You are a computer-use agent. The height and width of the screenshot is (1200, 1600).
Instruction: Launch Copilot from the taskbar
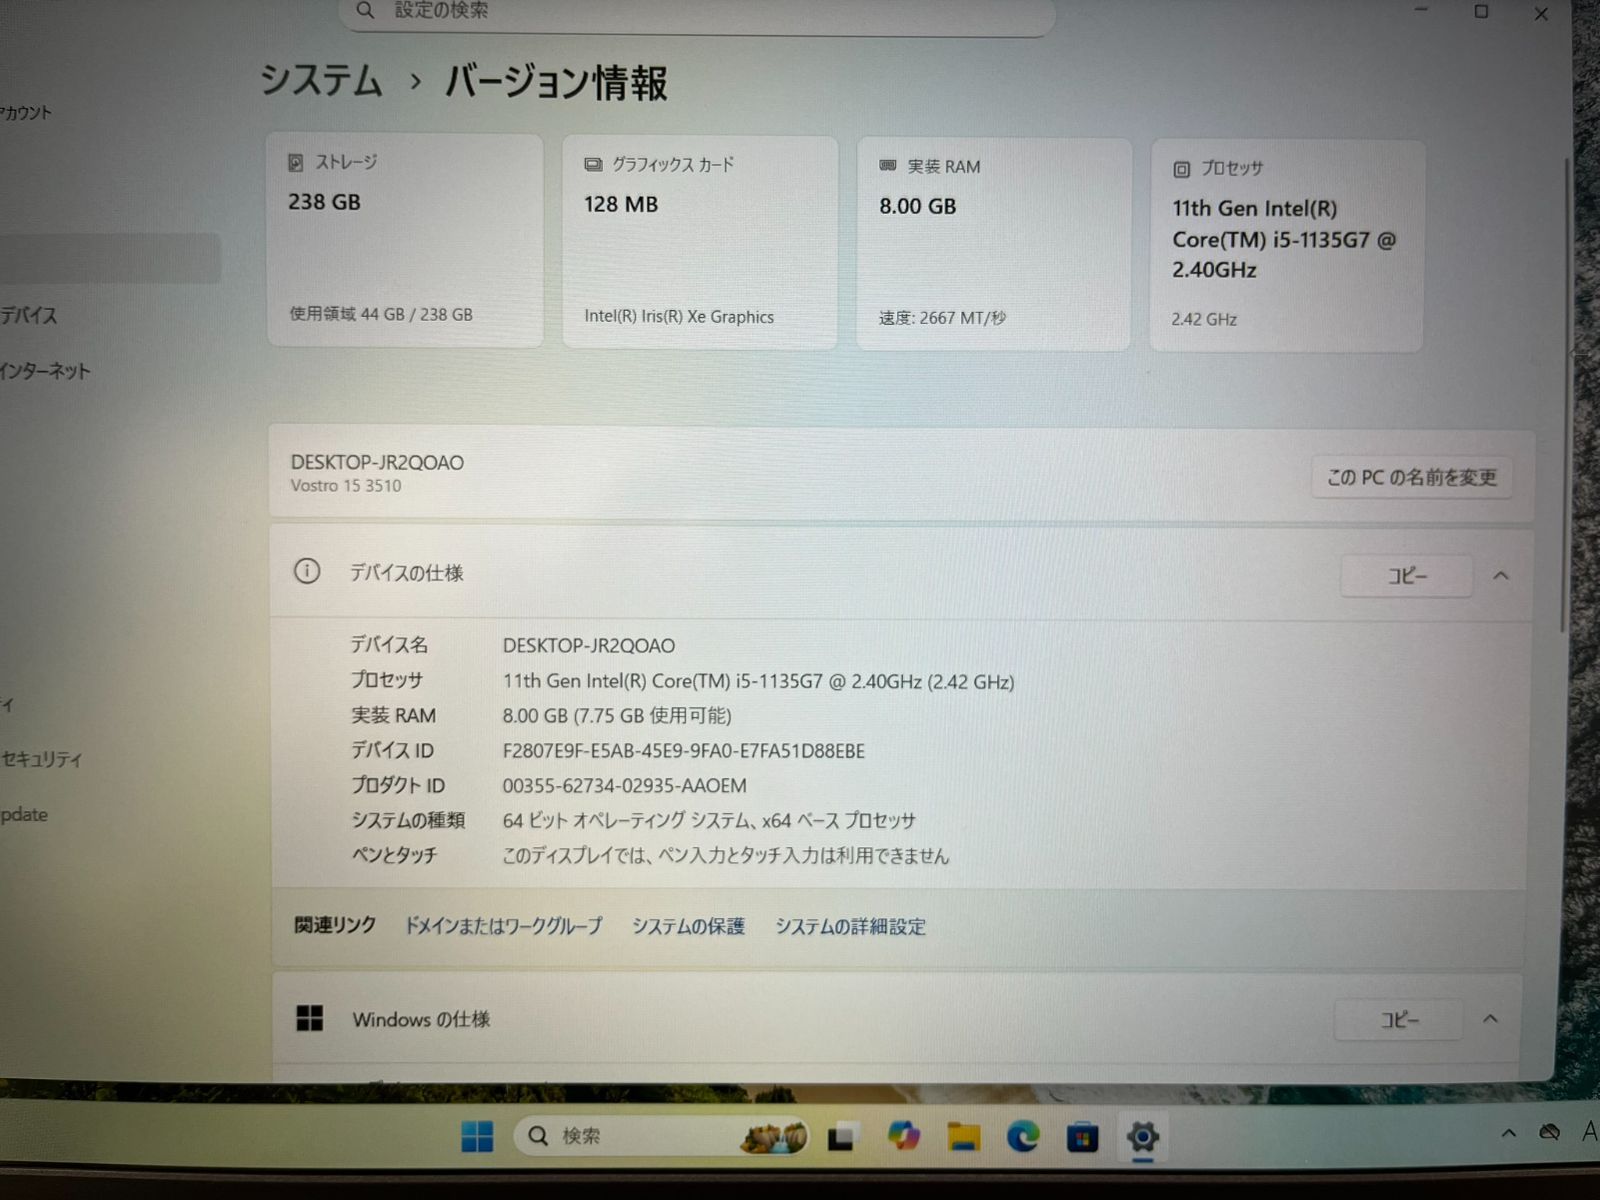point(903,1136)
